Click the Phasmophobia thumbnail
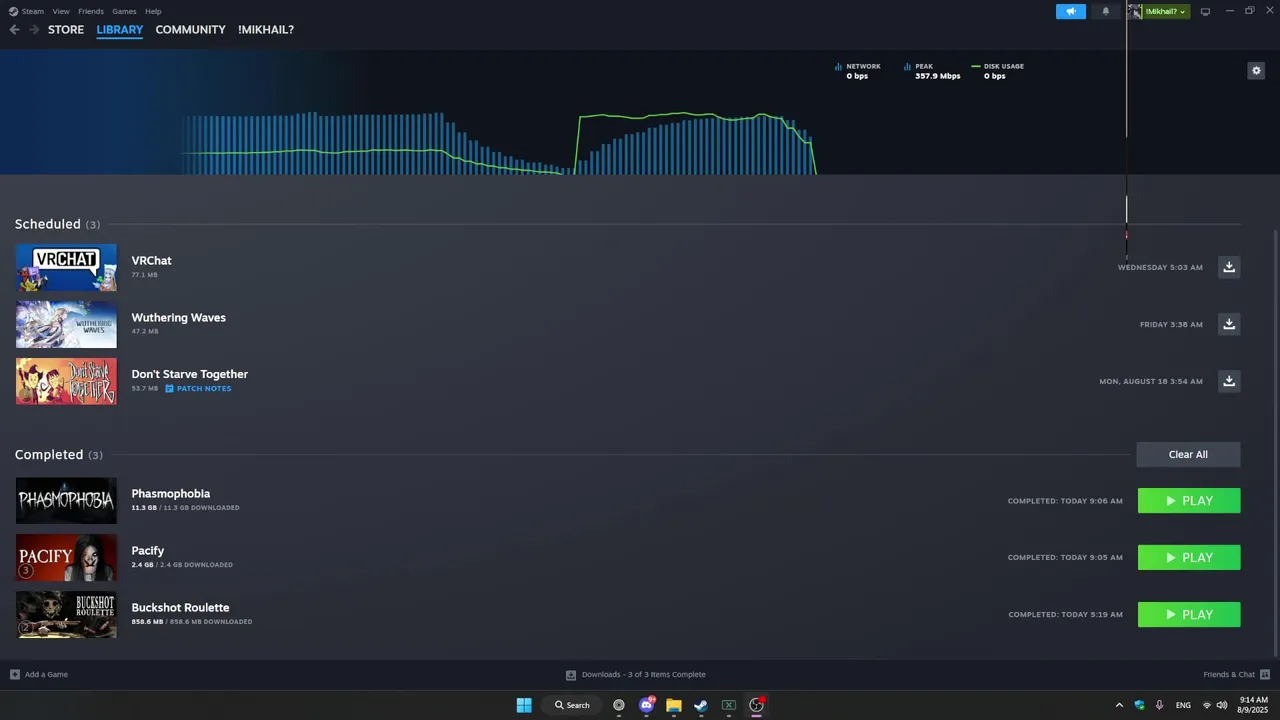This screenshot has height=720, width=1280. coord(66,501)
